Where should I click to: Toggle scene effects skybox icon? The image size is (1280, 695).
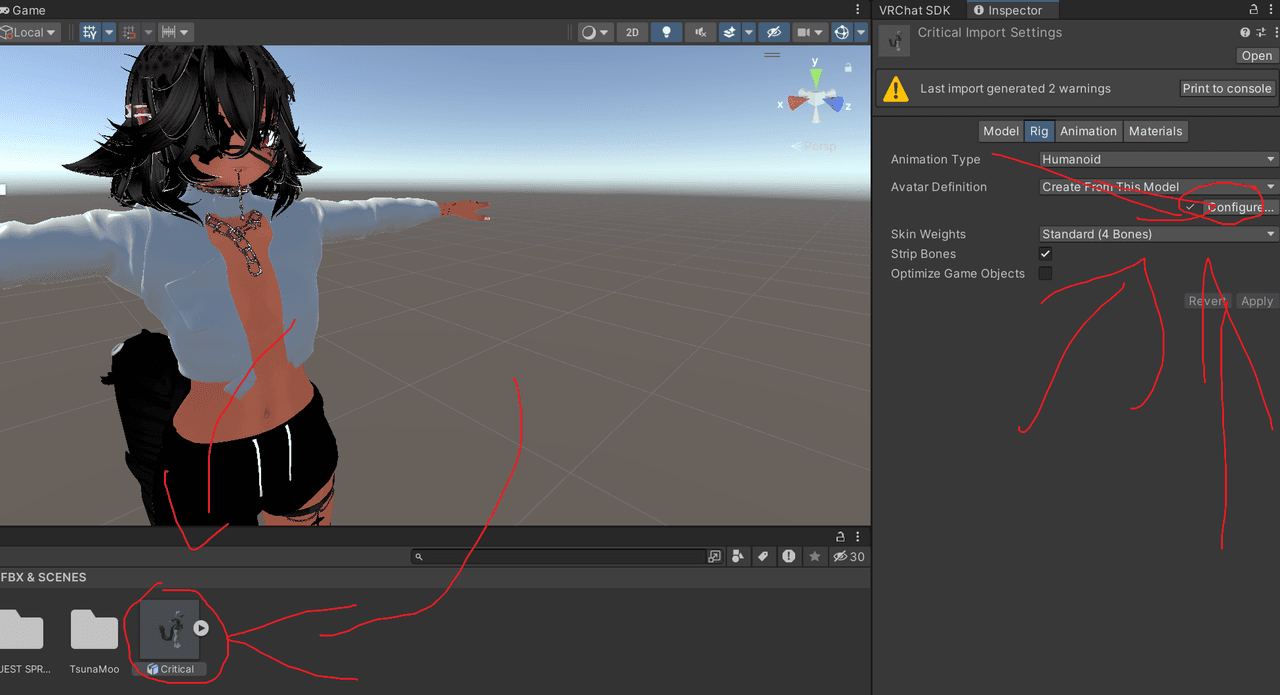[x=730, y=32]
